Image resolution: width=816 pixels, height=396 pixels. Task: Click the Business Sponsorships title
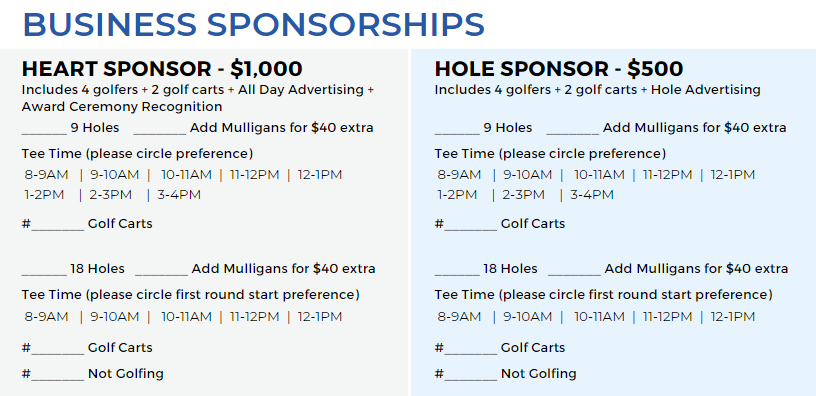[x=254, y=24]
